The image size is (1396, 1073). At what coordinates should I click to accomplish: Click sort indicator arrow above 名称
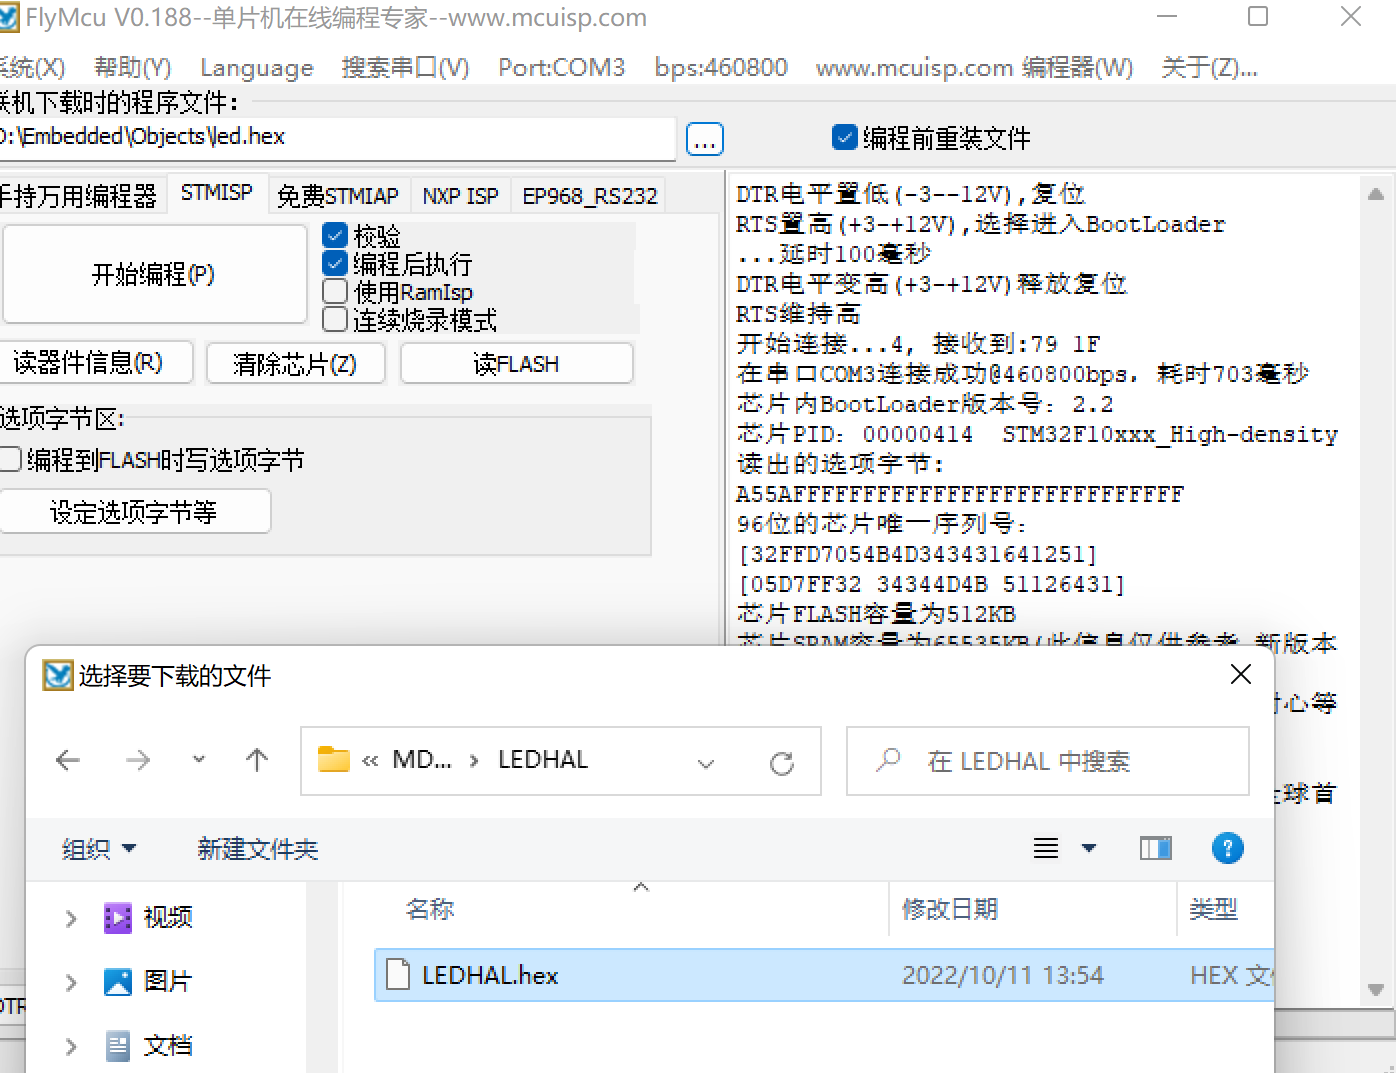coord(641,887)
